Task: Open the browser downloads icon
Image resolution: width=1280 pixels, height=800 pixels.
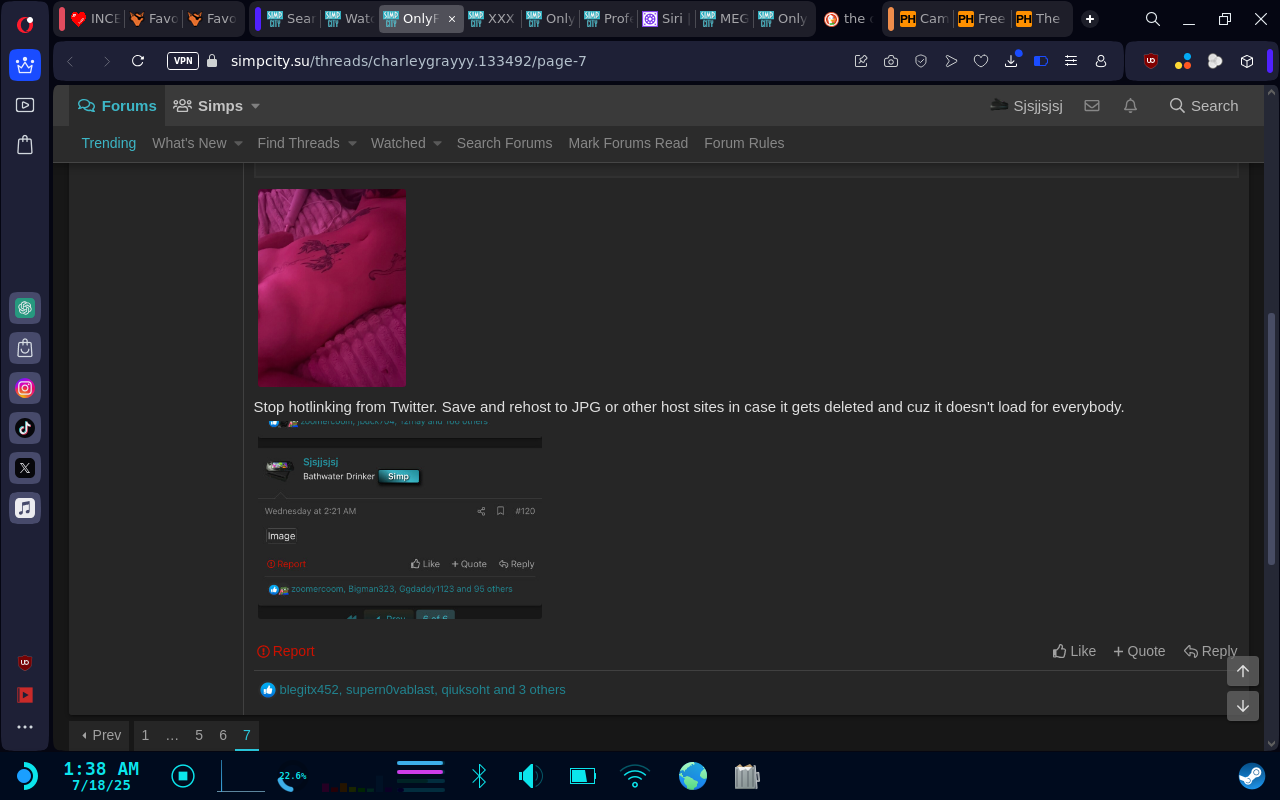Action: coord(1011,61)
